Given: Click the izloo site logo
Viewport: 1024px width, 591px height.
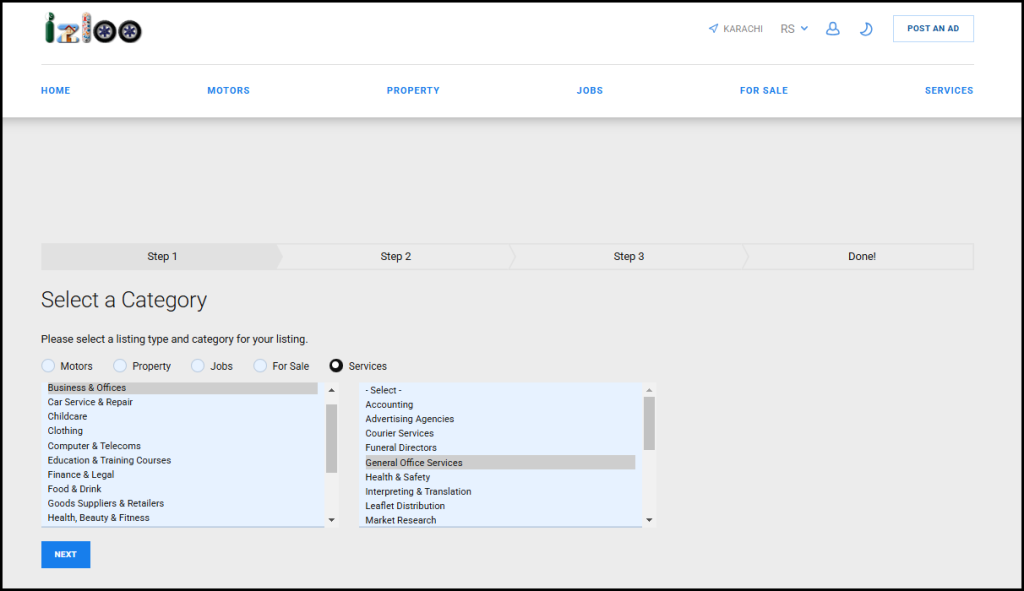Looking at the screenshot, I should pos(90,29).
